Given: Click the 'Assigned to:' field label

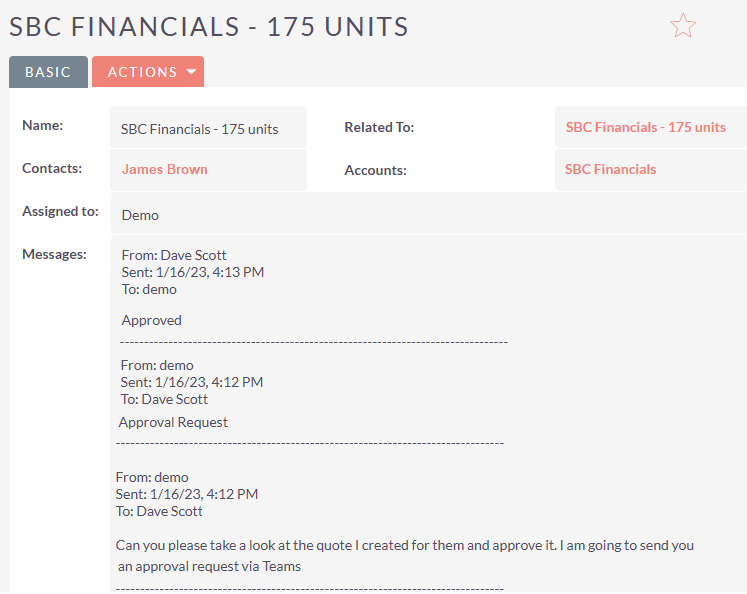Looking at the screenshot, I should [60, 211].
